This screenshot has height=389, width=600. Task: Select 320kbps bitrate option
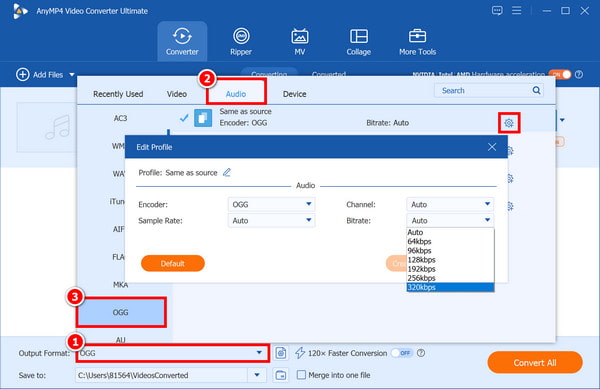450,287
